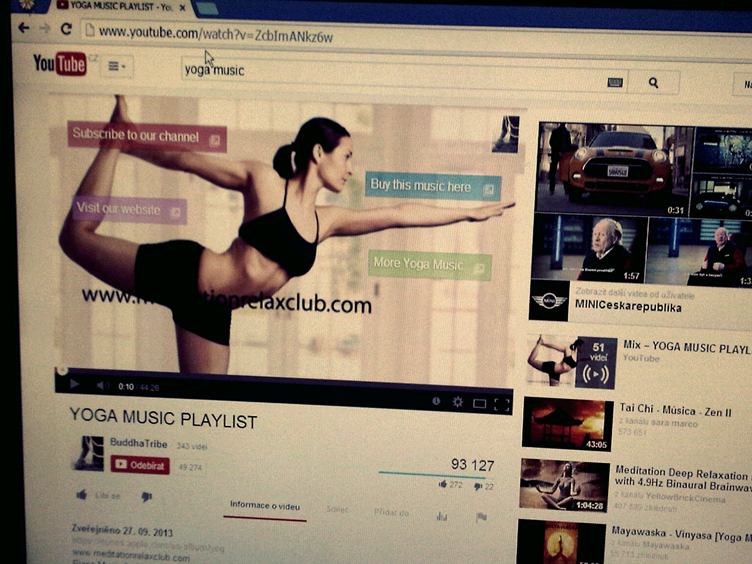Select the 'Přidat do' tab
This screenshot has width=752, height=564.
[391, 513]
